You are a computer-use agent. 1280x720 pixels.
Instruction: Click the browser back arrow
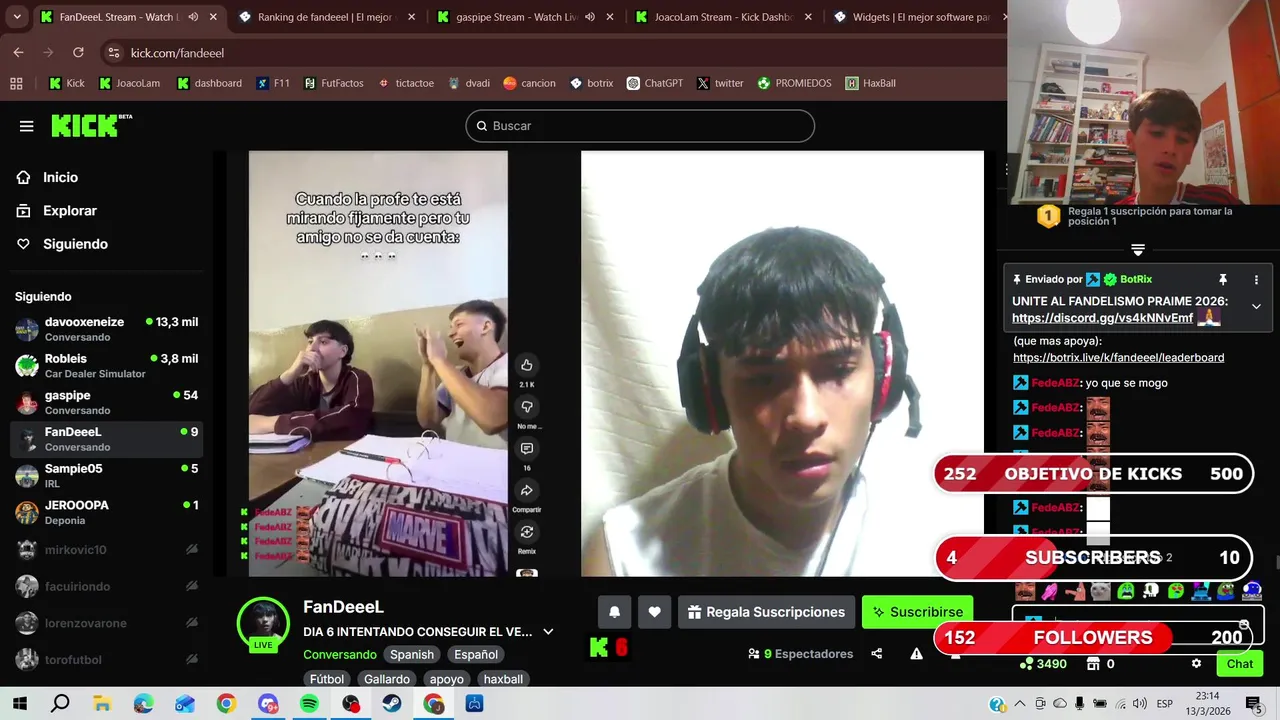tap(18, 52)
